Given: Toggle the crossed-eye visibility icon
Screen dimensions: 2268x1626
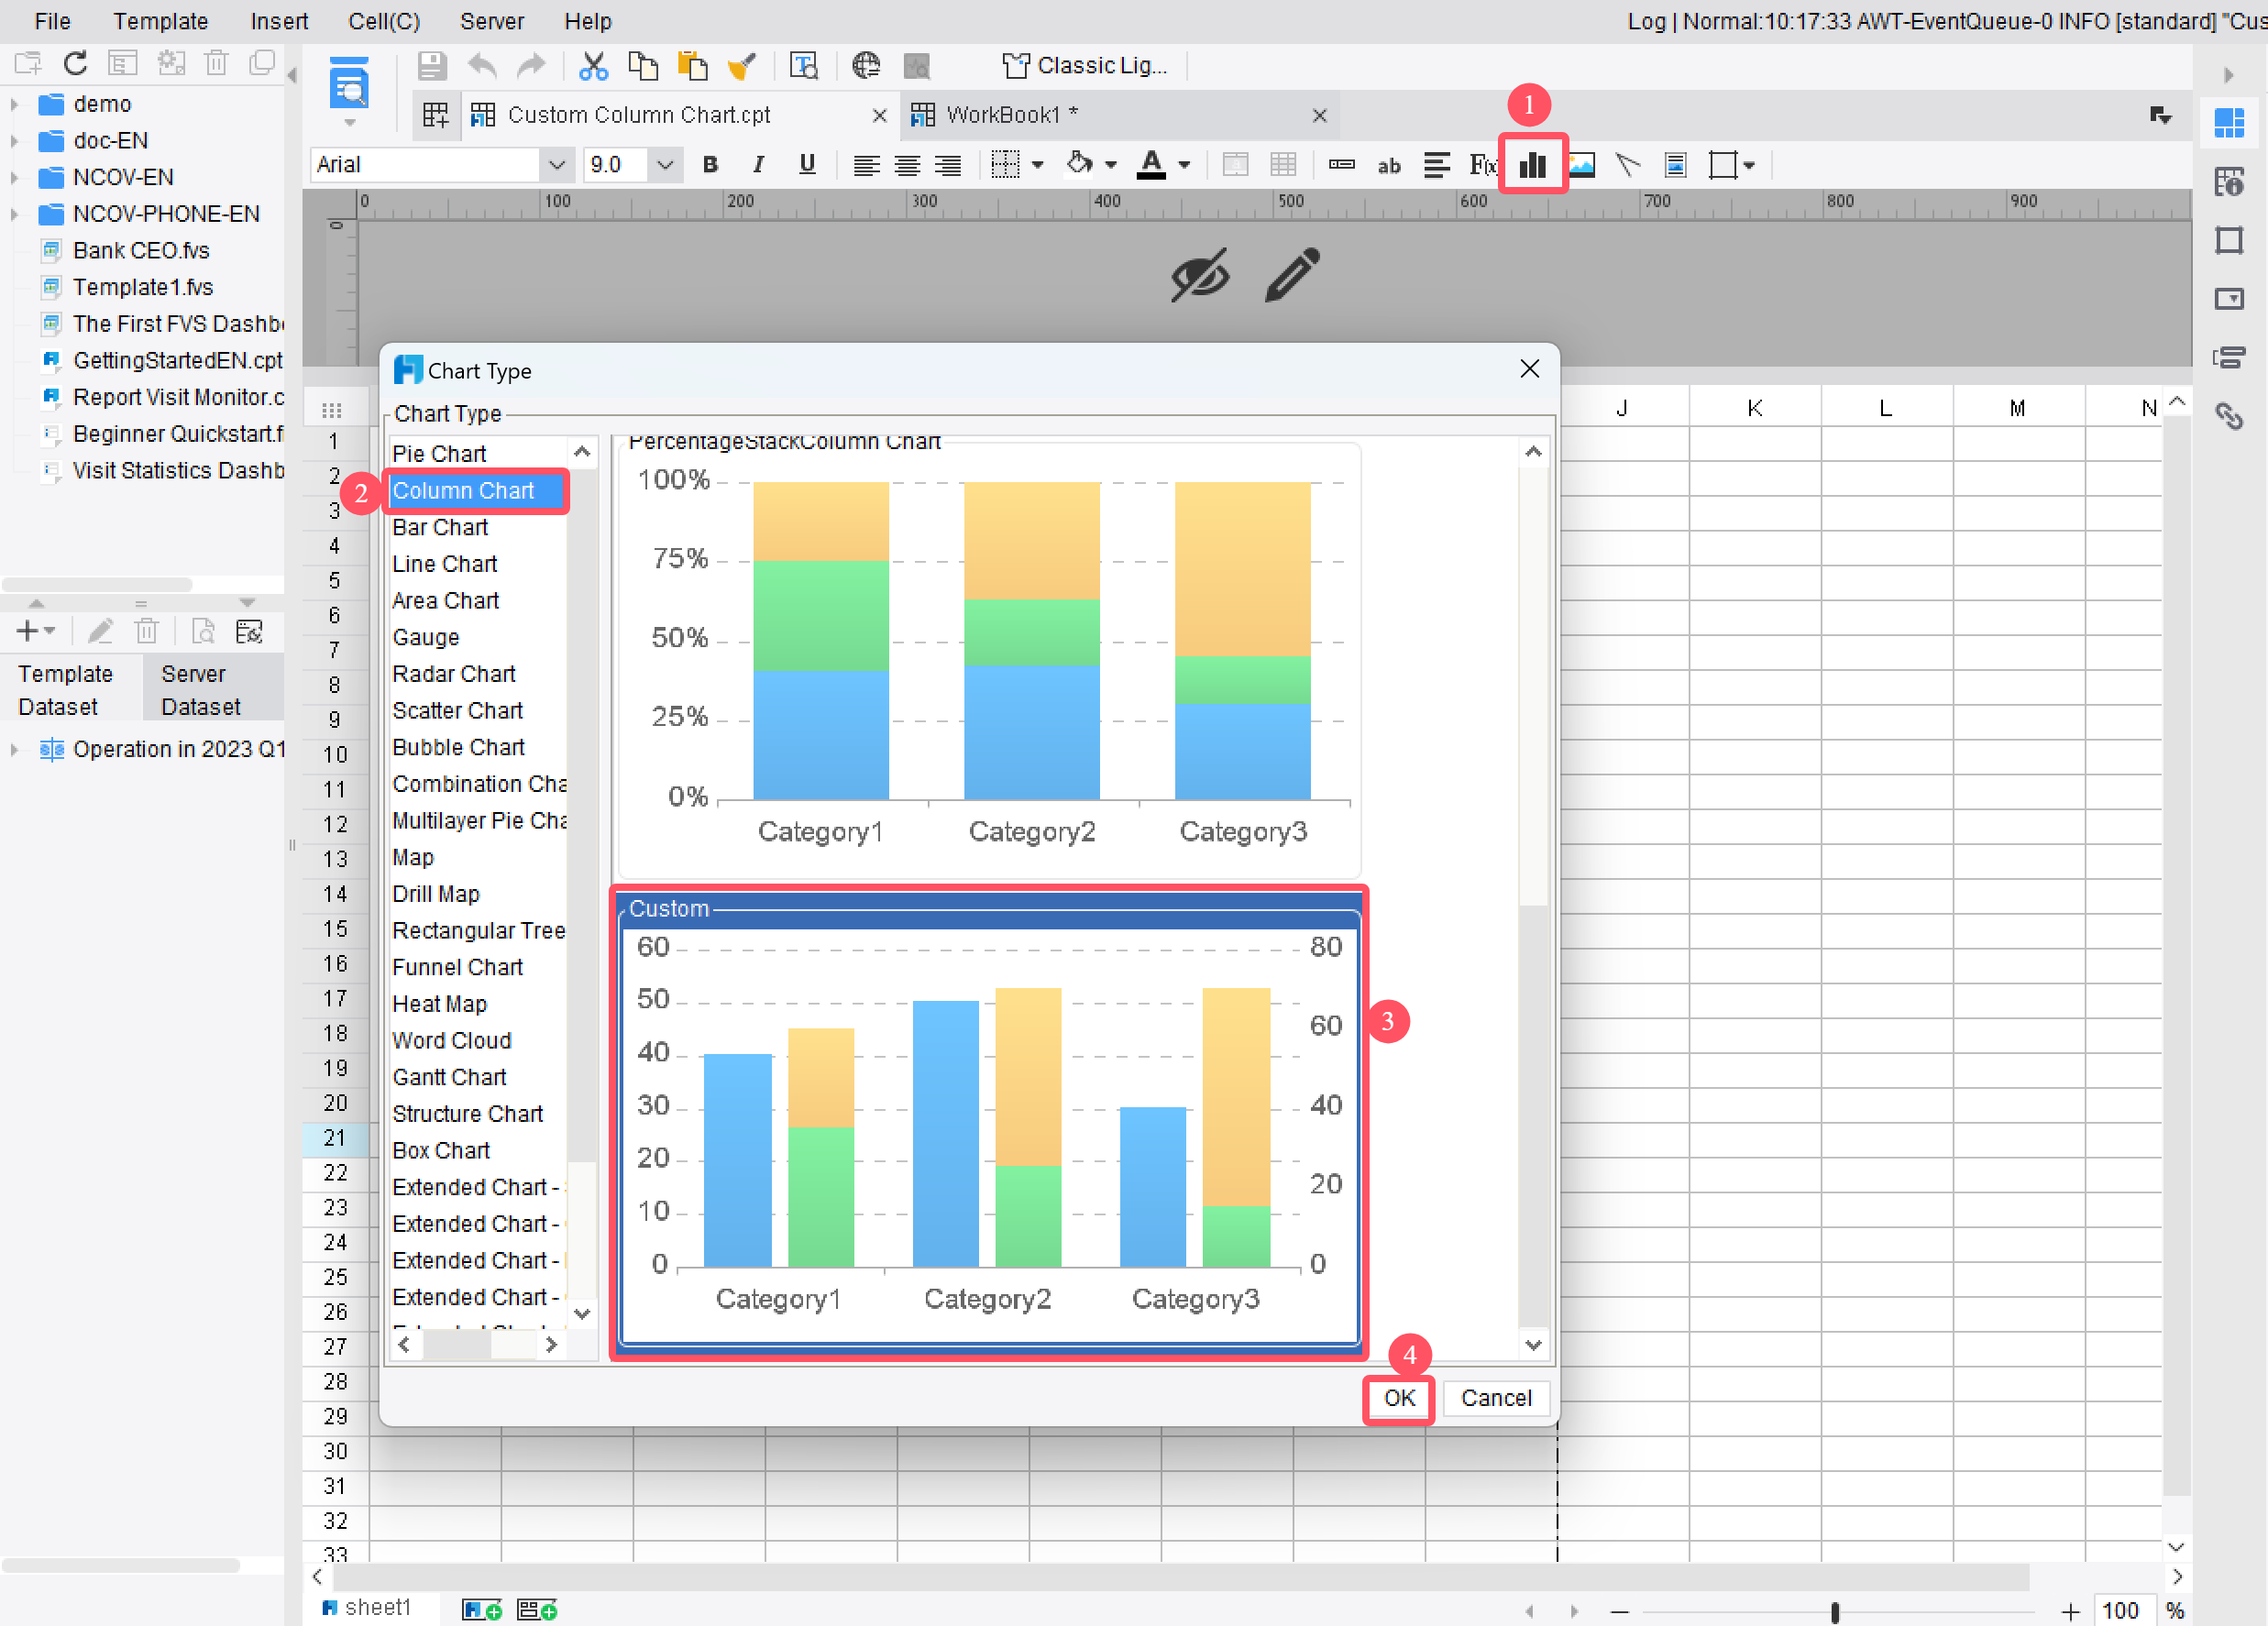Looking at the screenshot, I should pyautogui.click(x=1199, y=274).
